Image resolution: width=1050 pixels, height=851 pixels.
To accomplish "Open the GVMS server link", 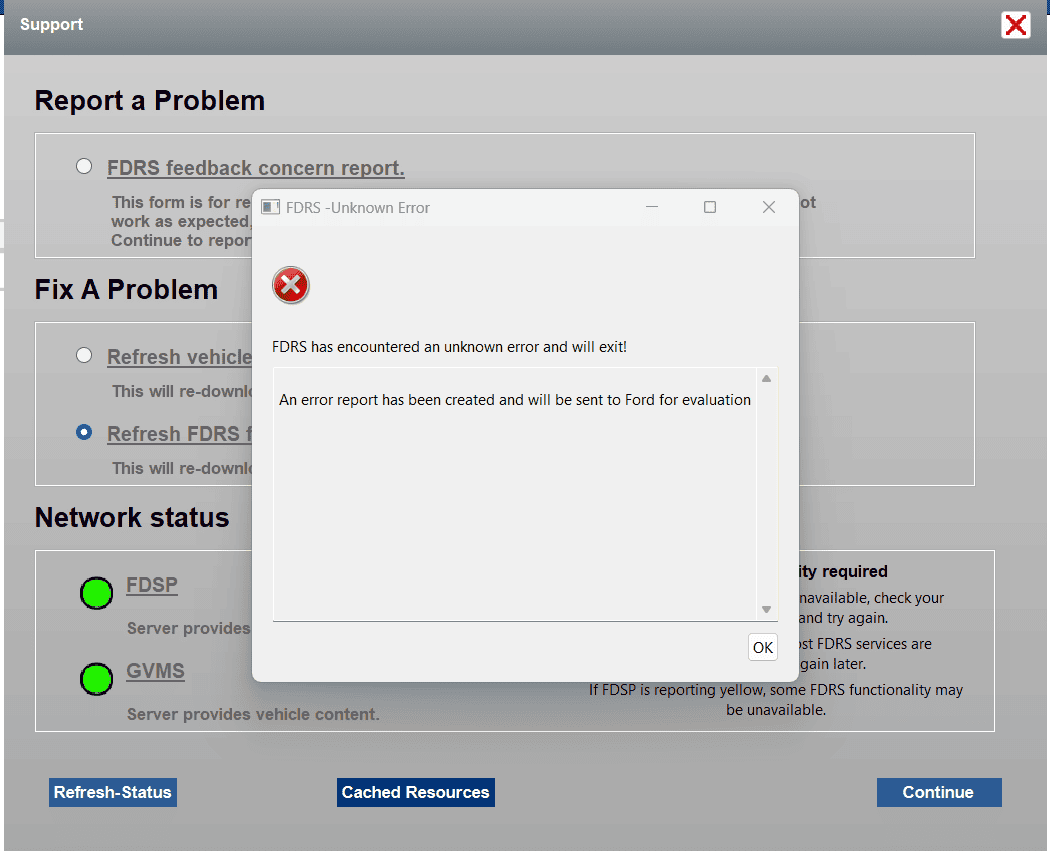I will pos(155,671).
